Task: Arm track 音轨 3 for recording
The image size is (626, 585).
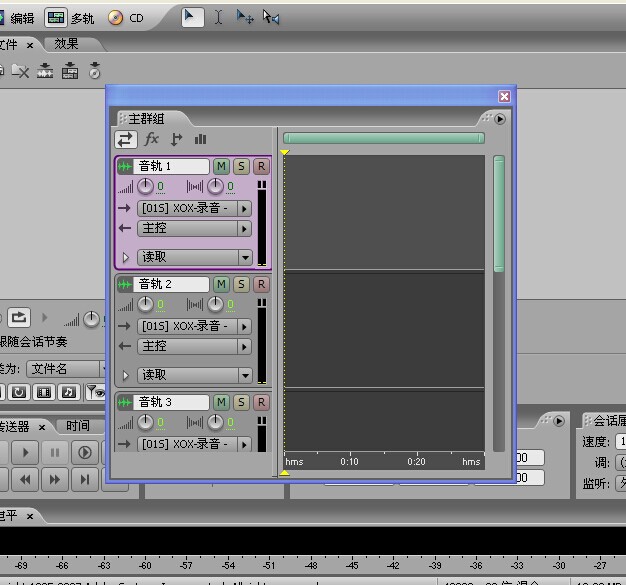Action: pos(261,402)
